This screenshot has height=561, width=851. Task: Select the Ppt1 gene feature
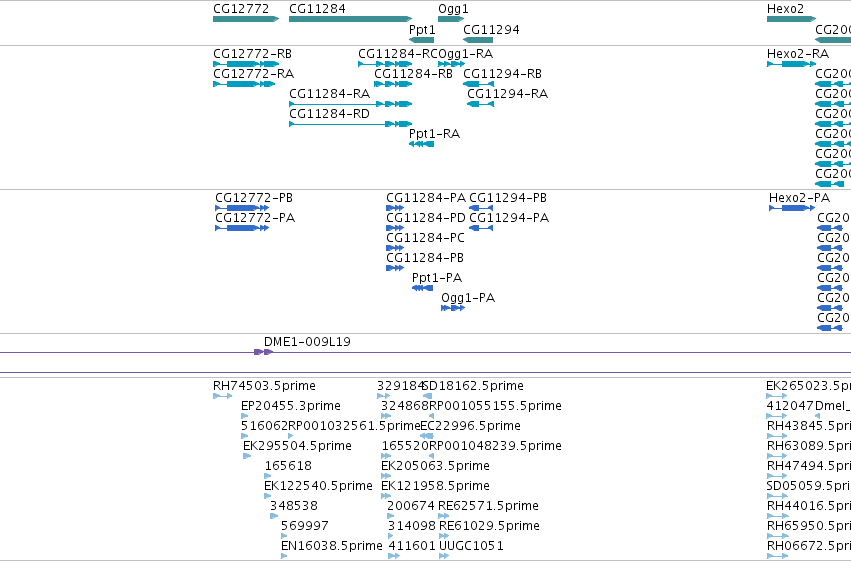pyautogui.click(x=422, y=40)
